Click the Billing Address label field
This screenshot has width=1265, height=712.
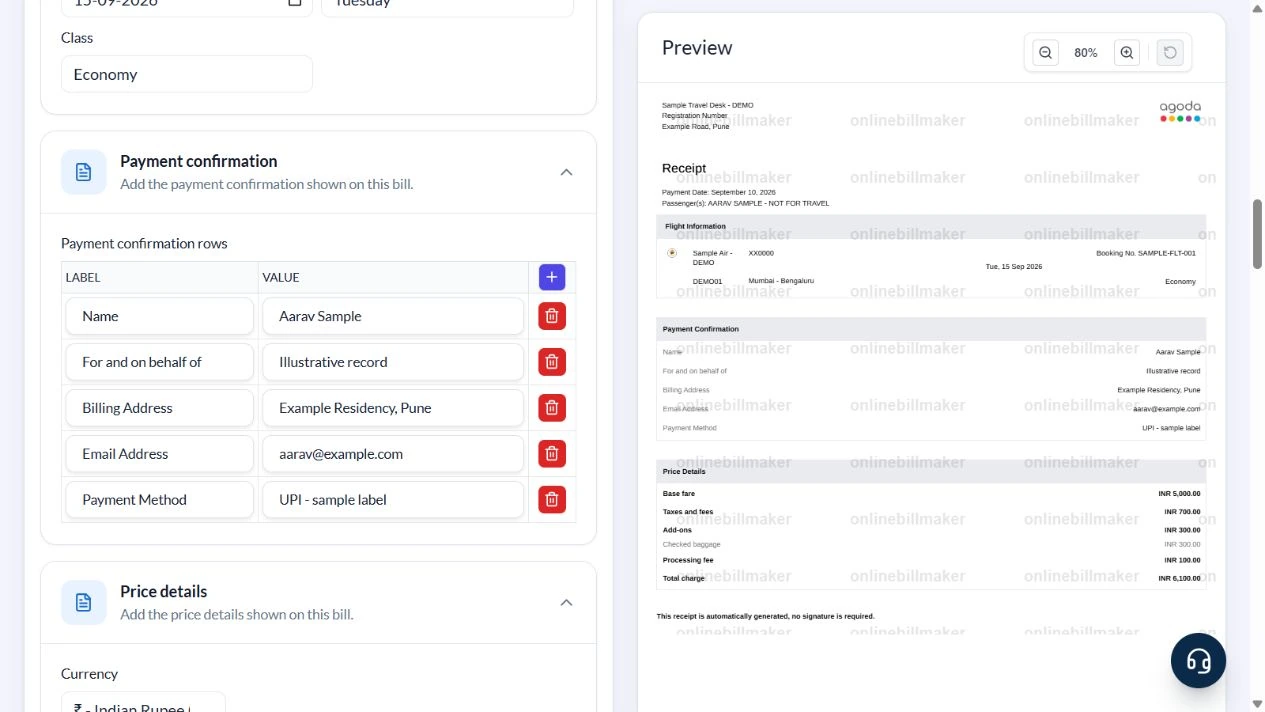click(x=160, y=408)
